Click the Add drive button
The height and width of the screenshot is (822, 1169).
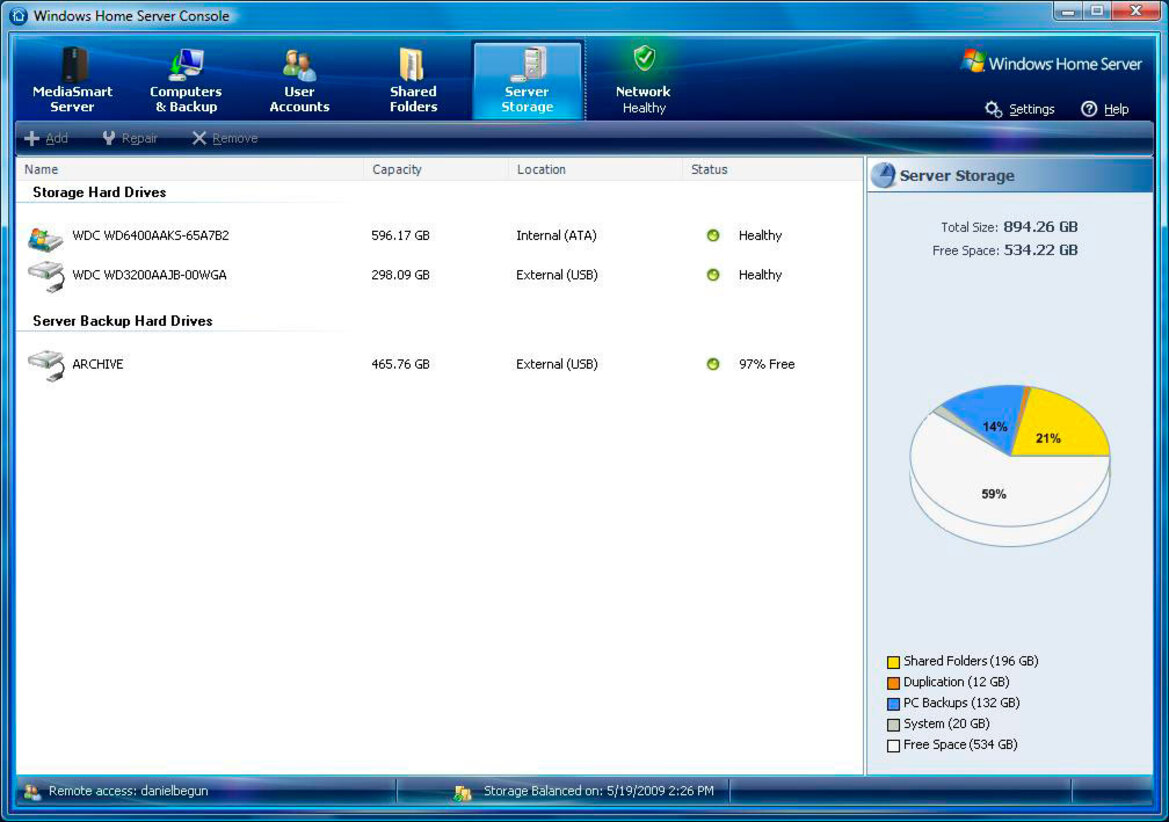tap(46, 138)
